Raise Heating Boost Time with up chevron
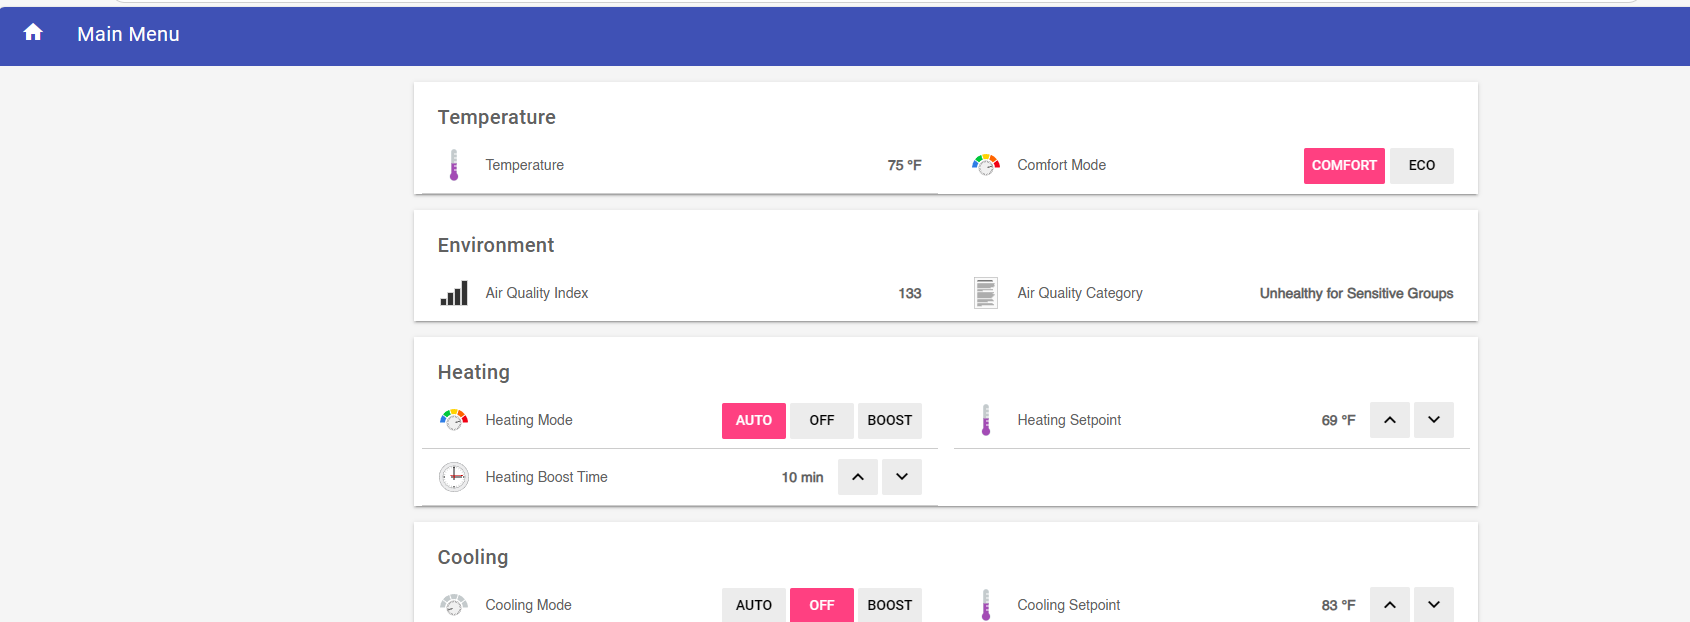The width and height of the screenshot is (1690, 622). 857,477
